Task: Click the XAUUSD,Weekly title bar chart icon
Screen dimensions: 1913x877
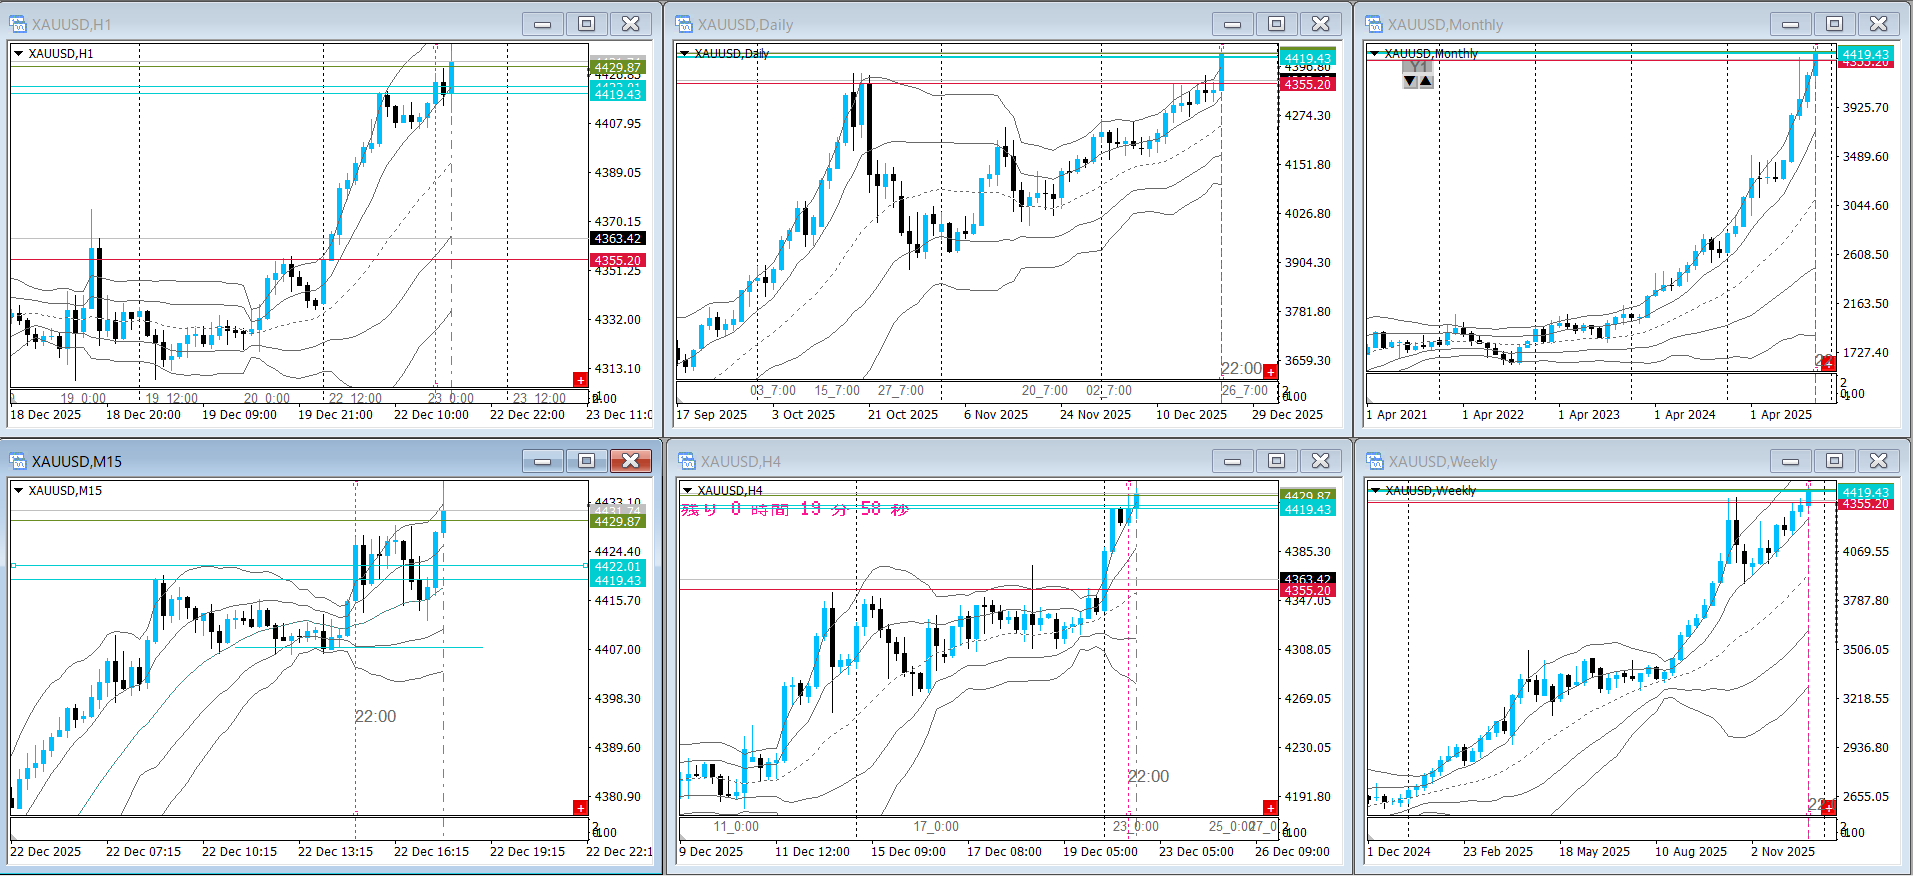Action: coord(1374,461)
